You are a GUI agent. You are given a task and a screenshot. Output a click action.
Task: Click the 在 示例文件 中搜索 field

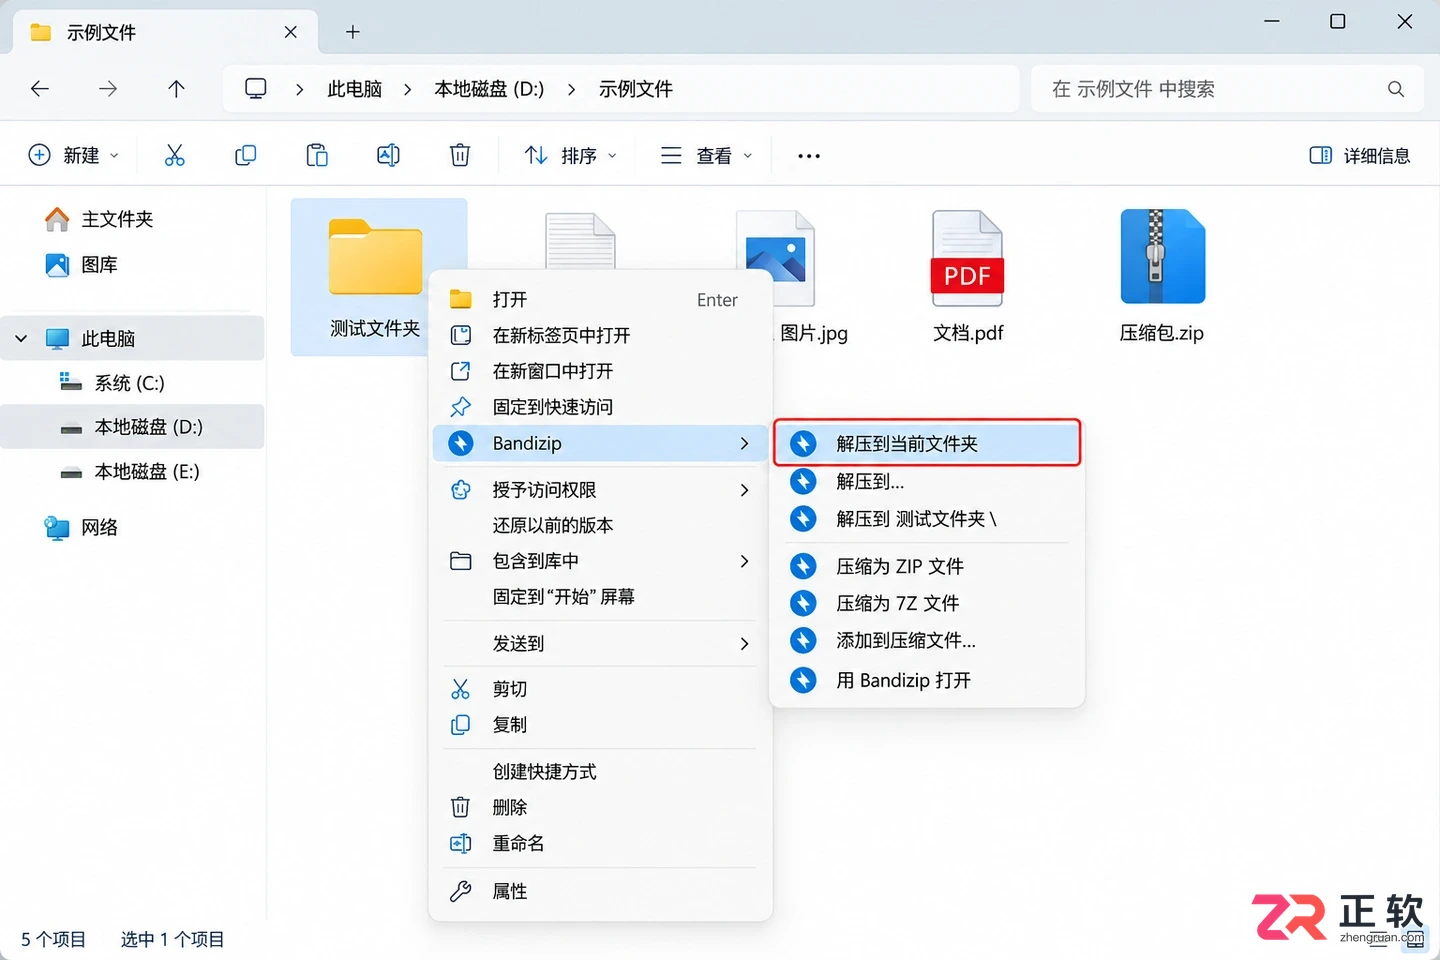point(1225,89)
